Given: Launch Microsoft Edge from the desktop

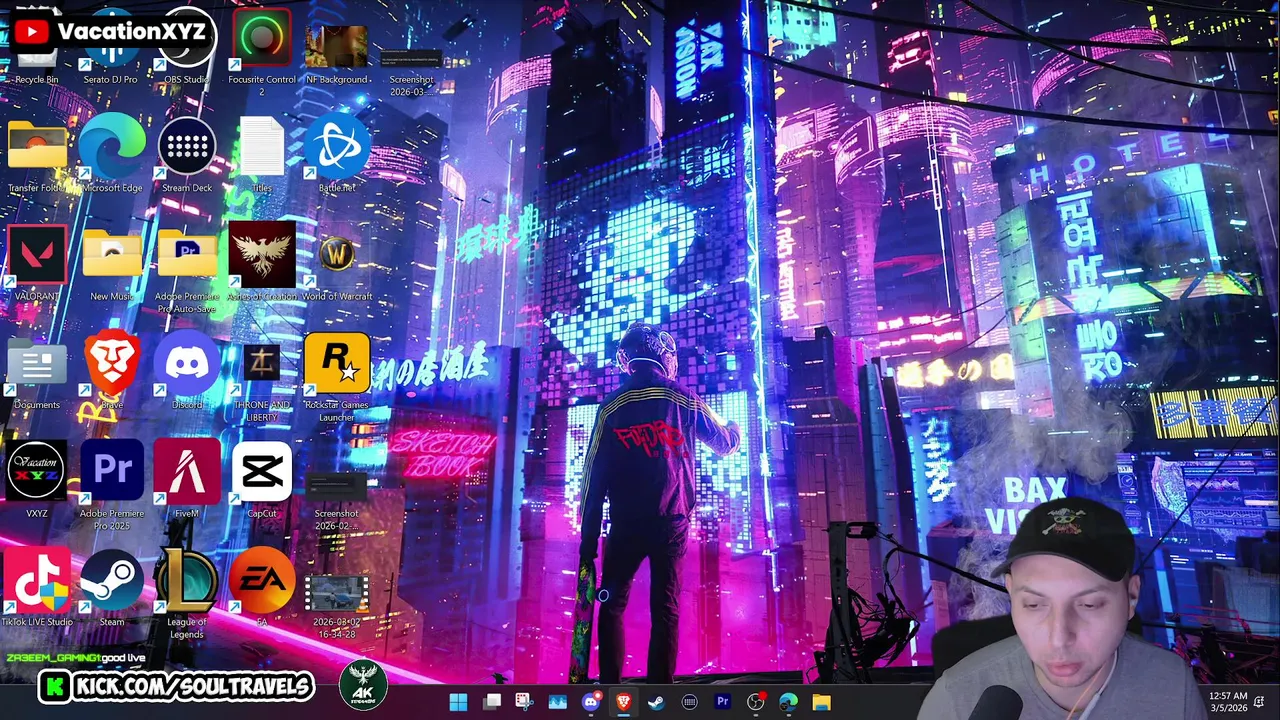Looking at the screenshot, I should [x=112, y=154].
